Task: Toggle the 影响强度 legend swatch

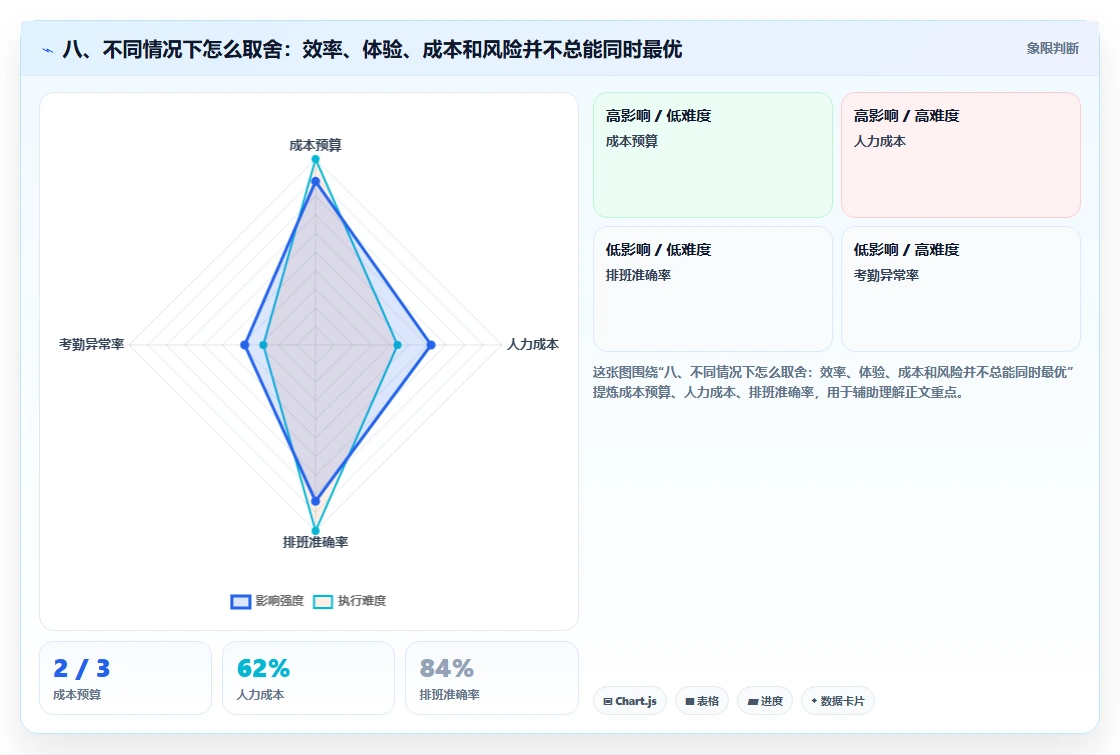Action: click(241, 601)
